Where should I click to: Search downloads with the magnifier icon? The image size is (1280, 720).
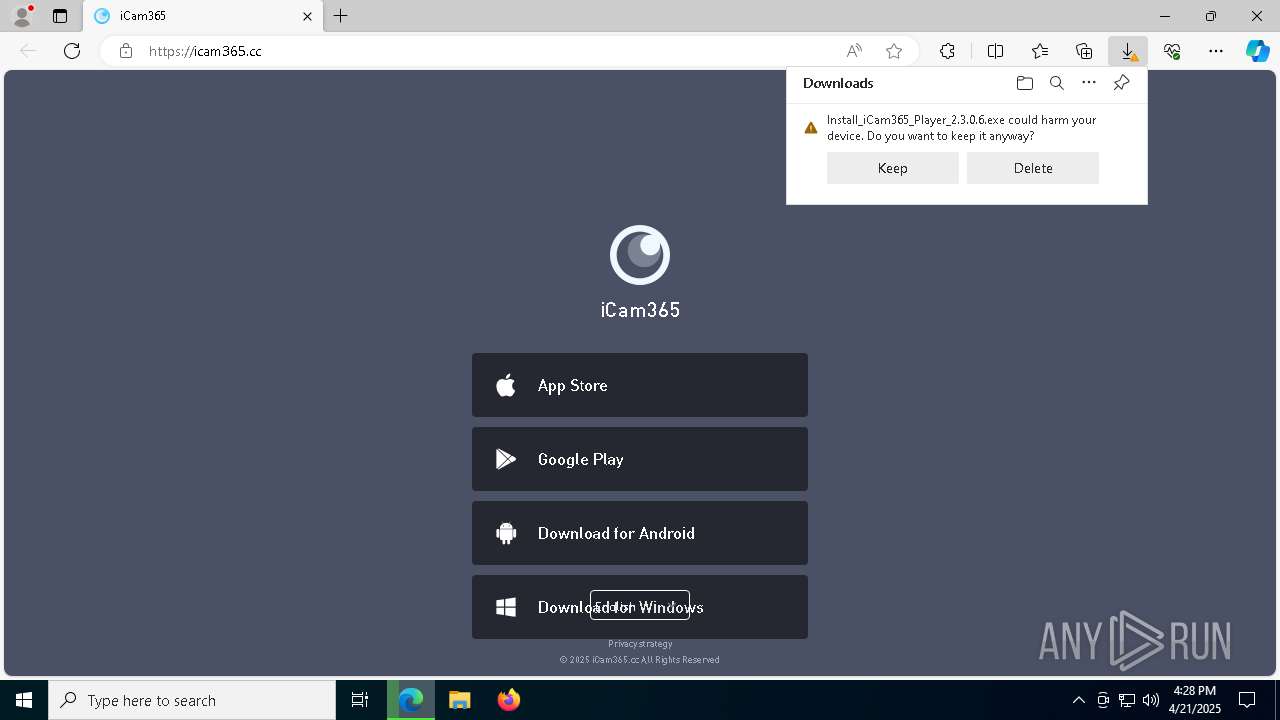(x=1056, y=83)
